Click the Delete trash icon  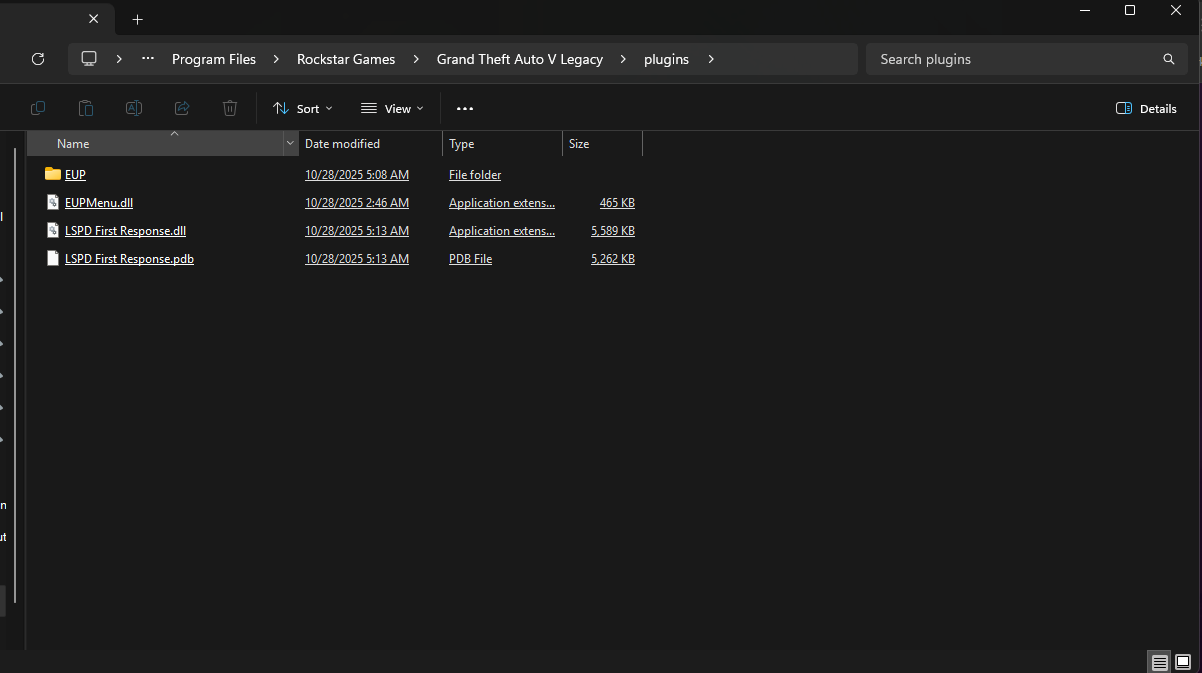[230, 108]
